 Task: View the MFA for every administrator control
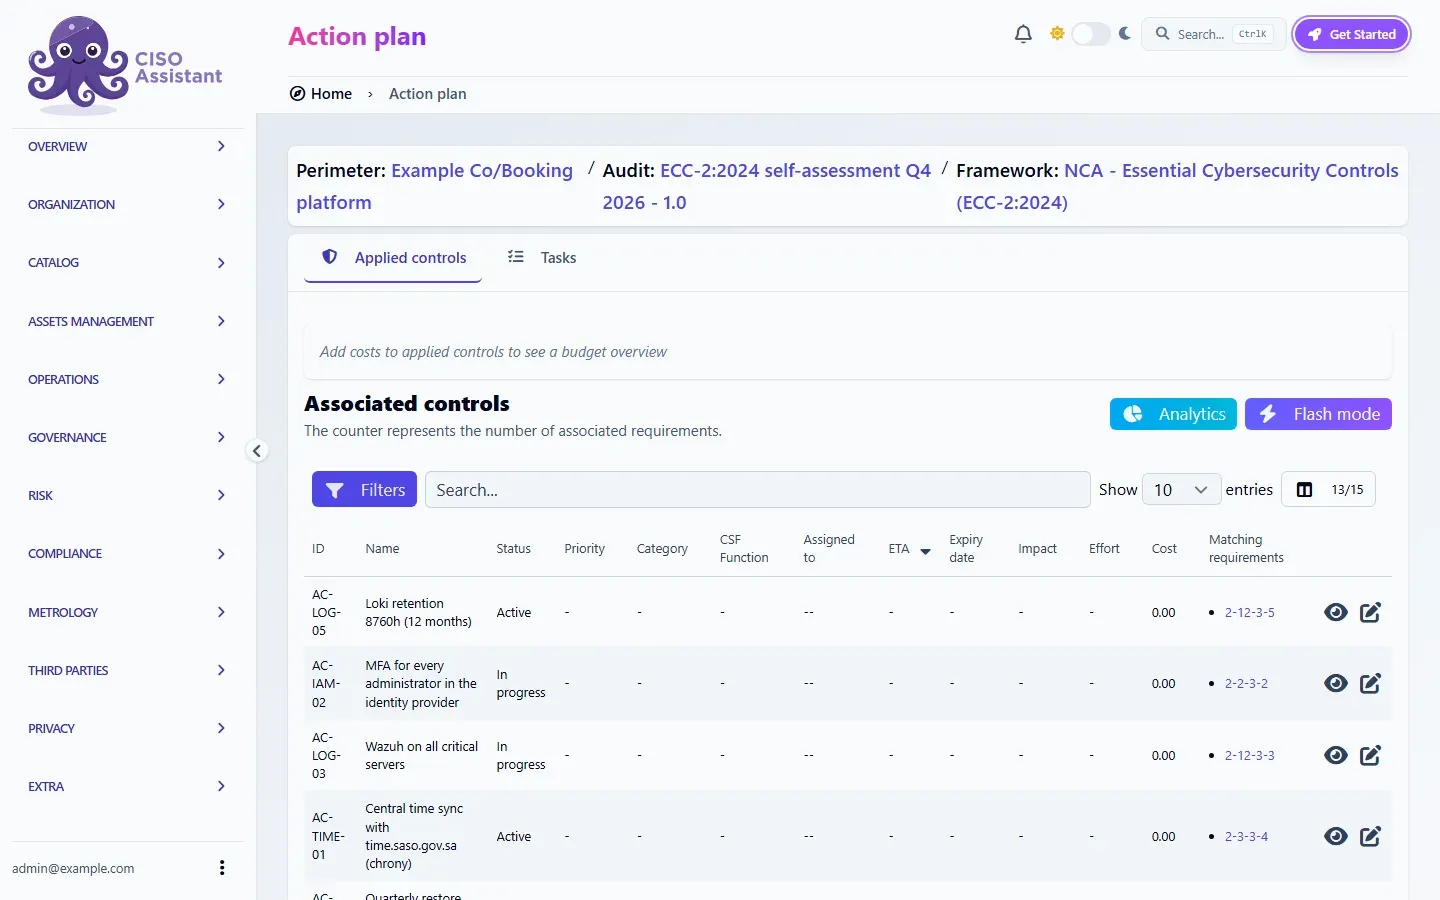[x=1336, y=683]
